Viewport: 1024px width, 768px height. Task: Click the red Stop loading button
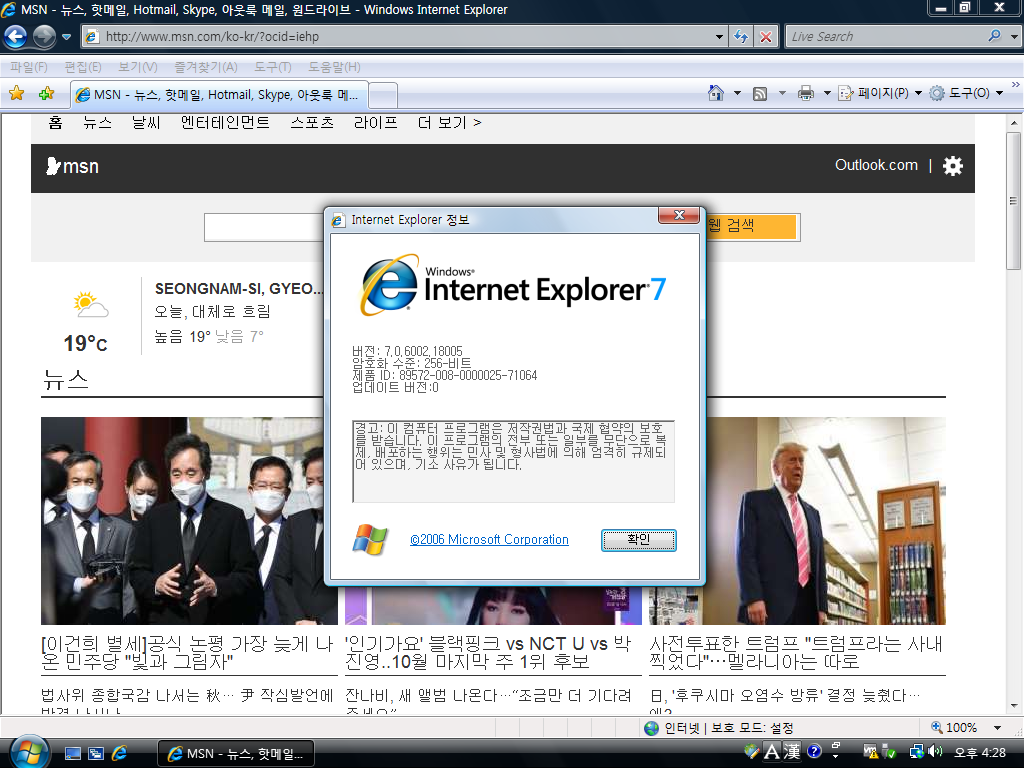coord(765,37)
